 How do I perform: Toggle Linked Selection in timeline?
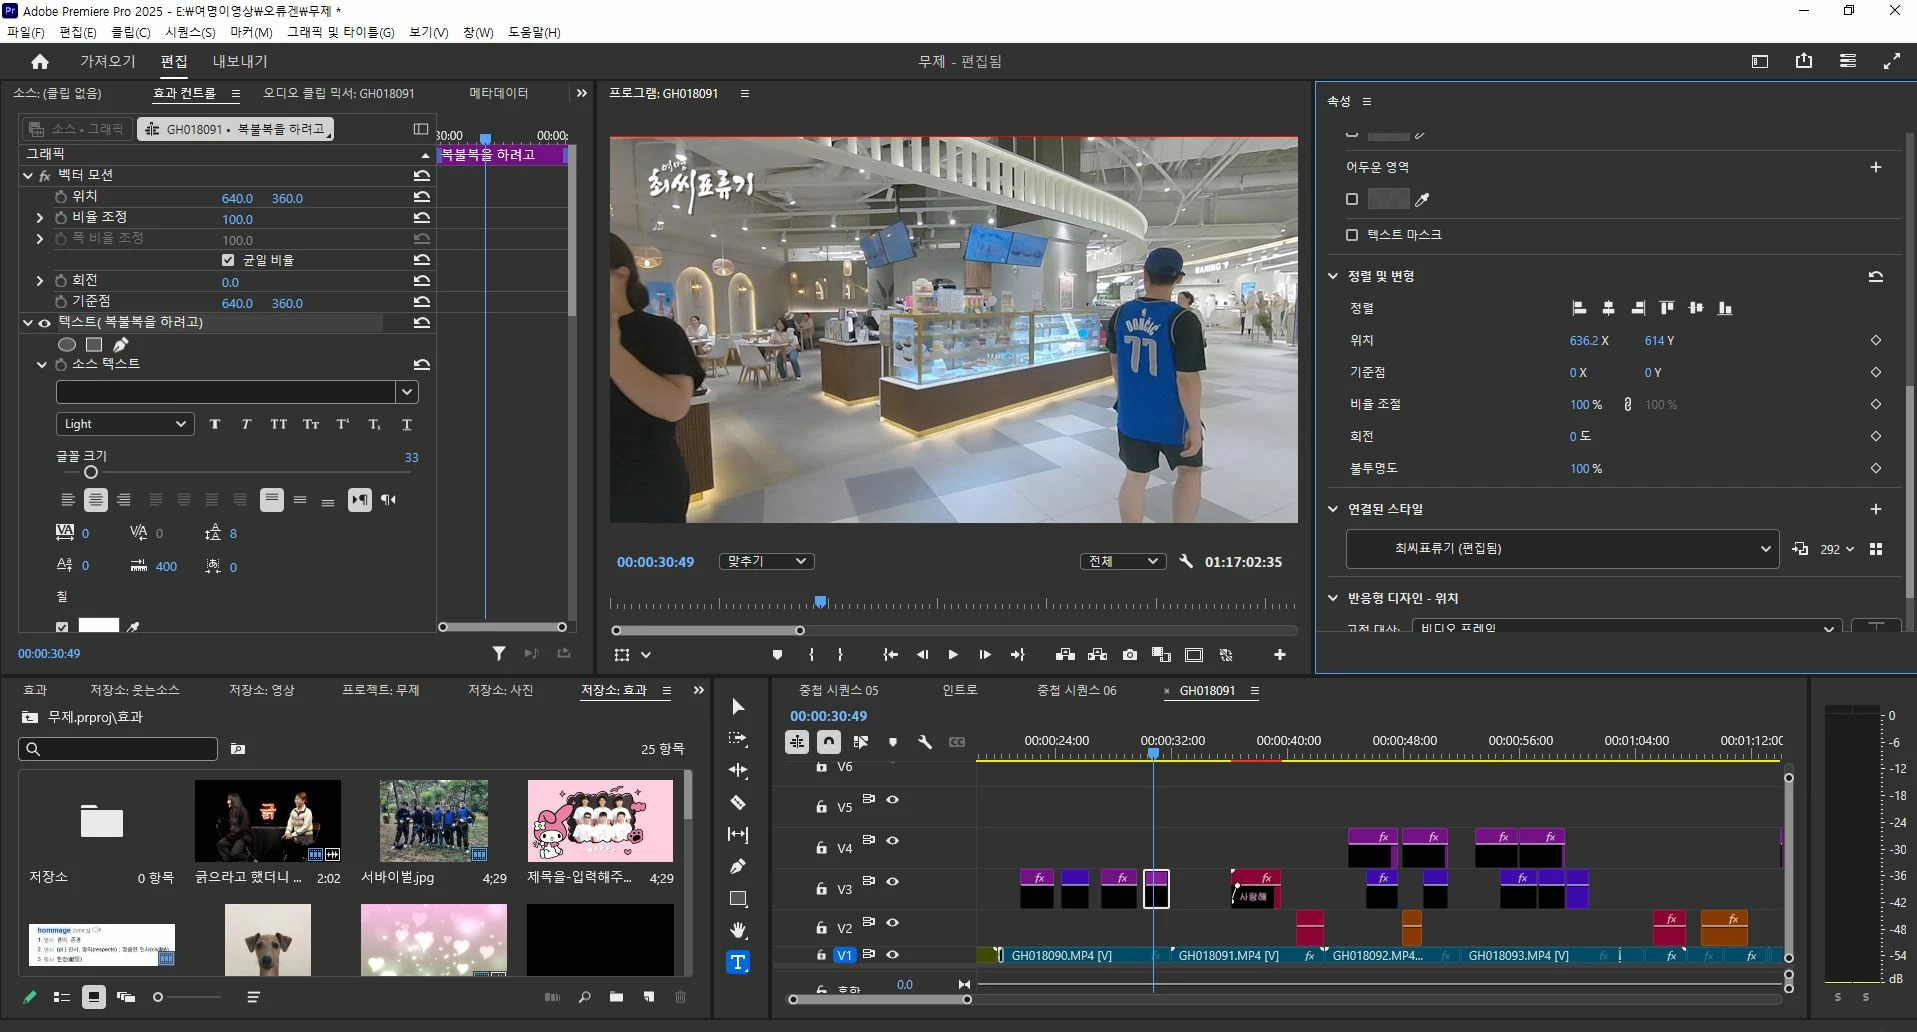click(861, 742)
